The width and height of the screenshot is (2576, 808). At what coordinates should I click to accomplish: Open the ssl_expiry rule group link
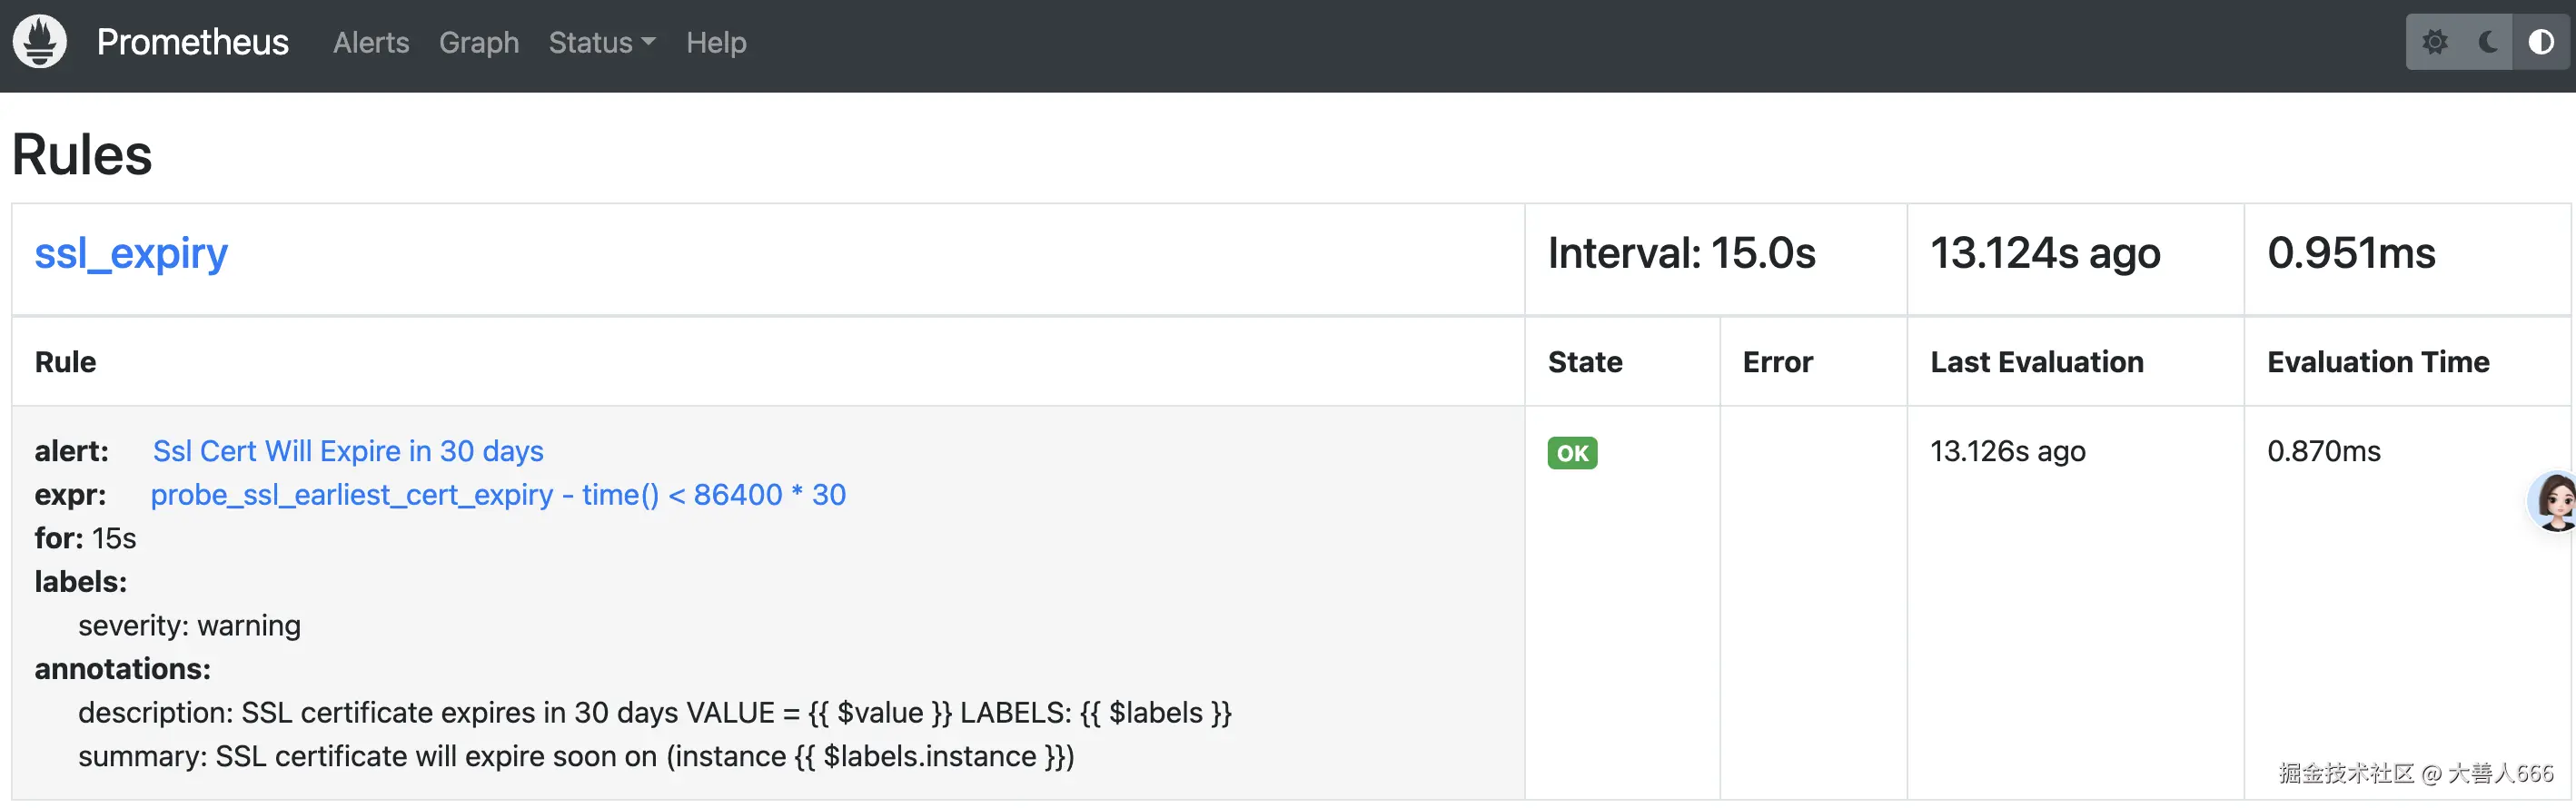coord(131,253)
